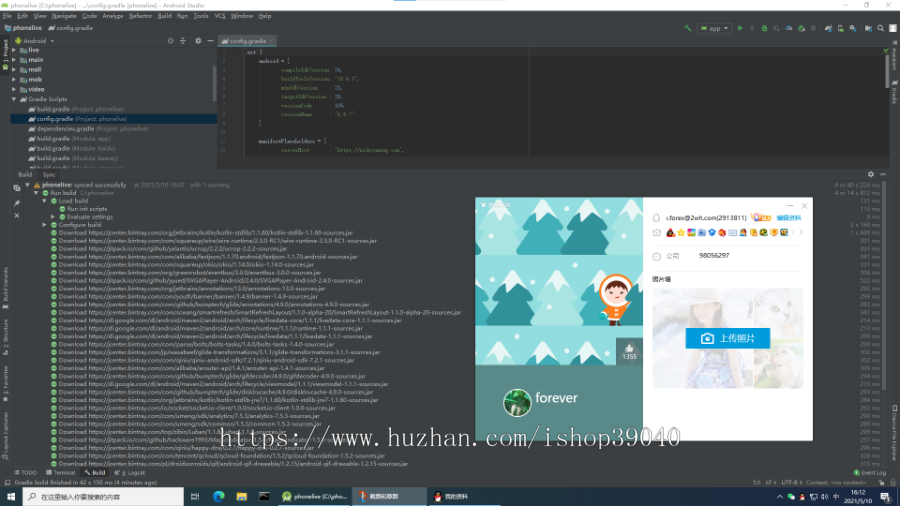Expand the main module folder
Viewport: 900px width, 506px height.
coord(14,60)
